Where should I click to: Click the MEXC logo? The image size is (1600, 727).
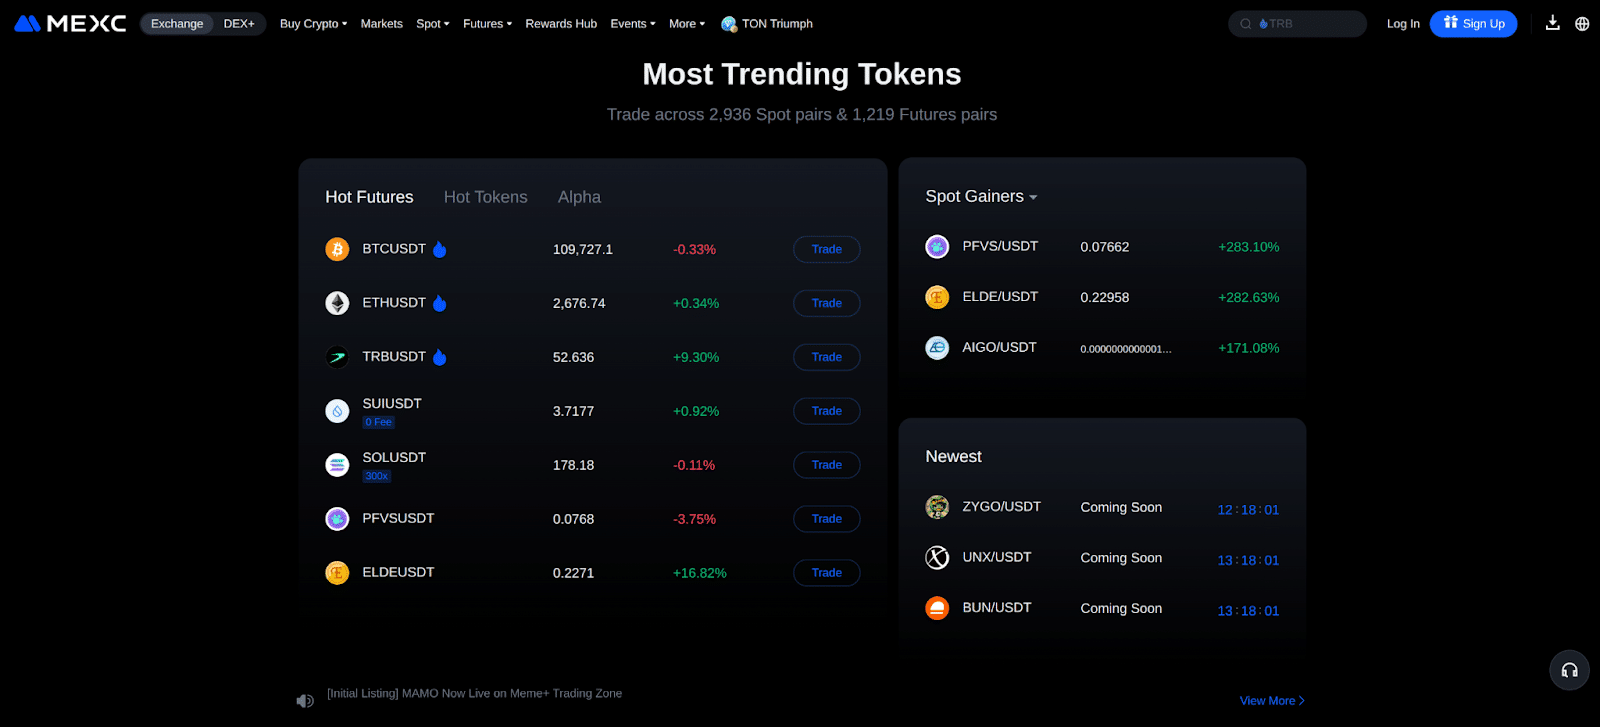70,23
